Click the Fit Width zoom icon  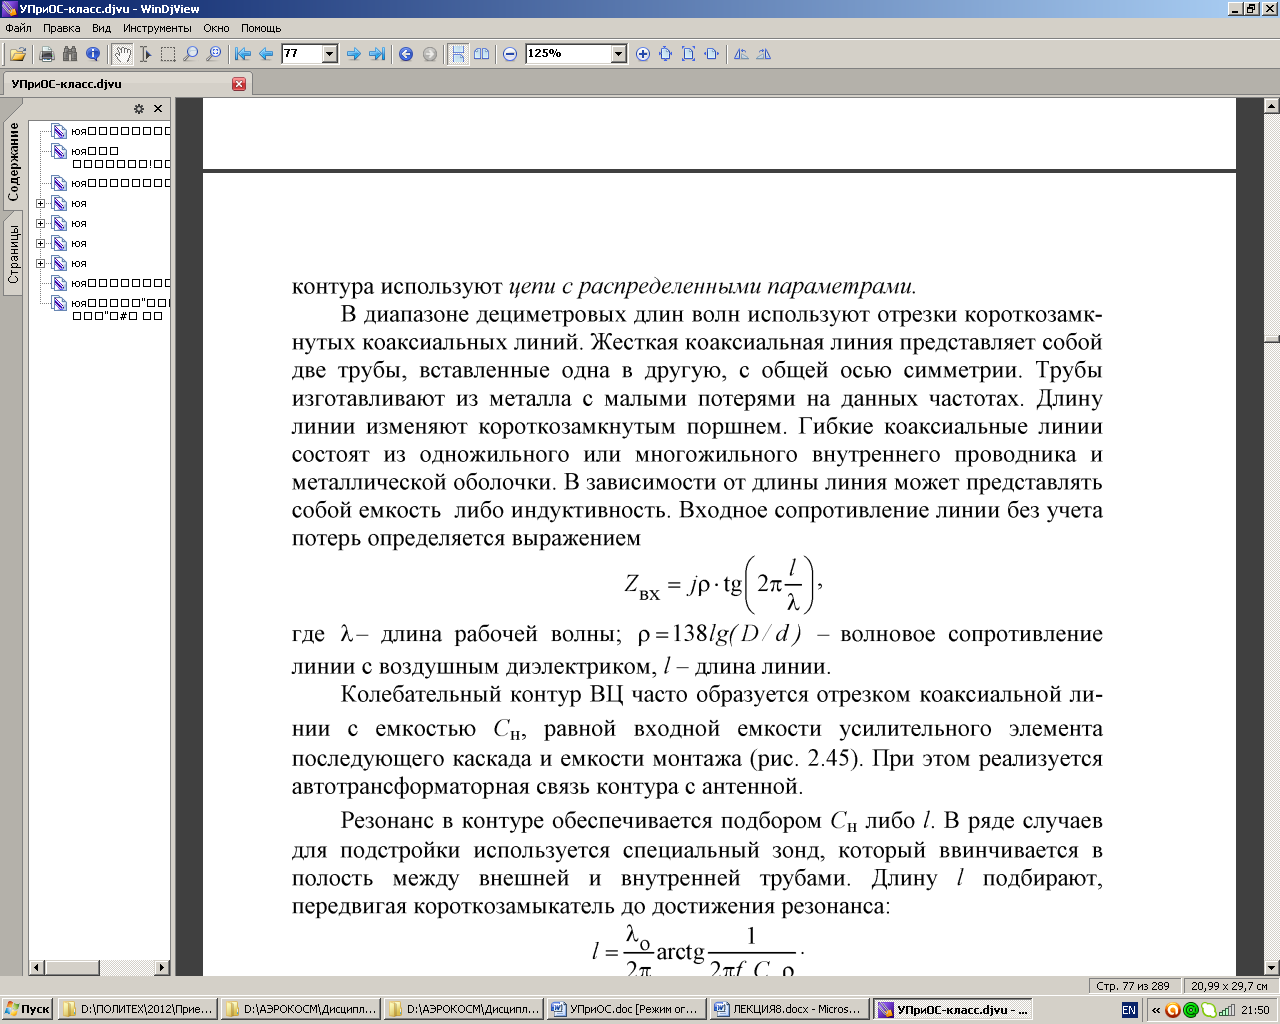pos(666,54)
